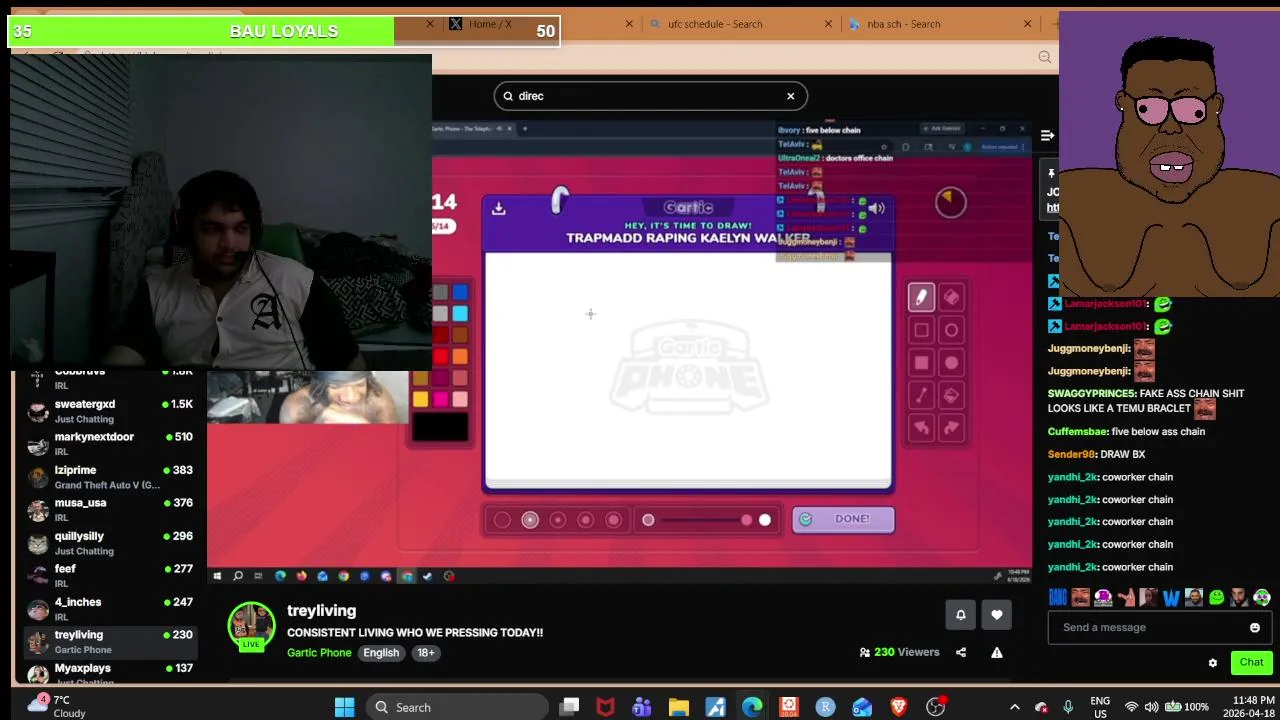The height and width of the screenshot is (720, 1280).
Task: Pick the blue color swatch
Action: coord(460,292)
